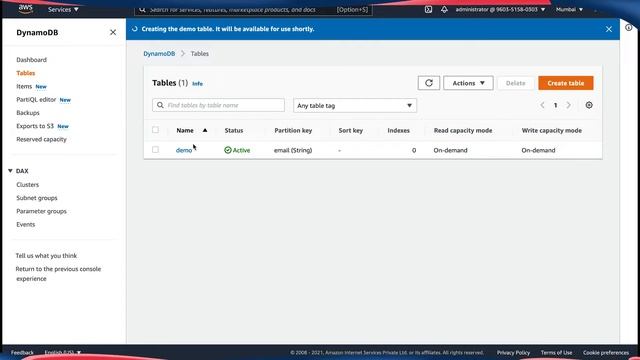The height and width of the screenshot is (360, 640).
Task: Open Parameter groups in sidebar
Action: [x=41, y=211]
